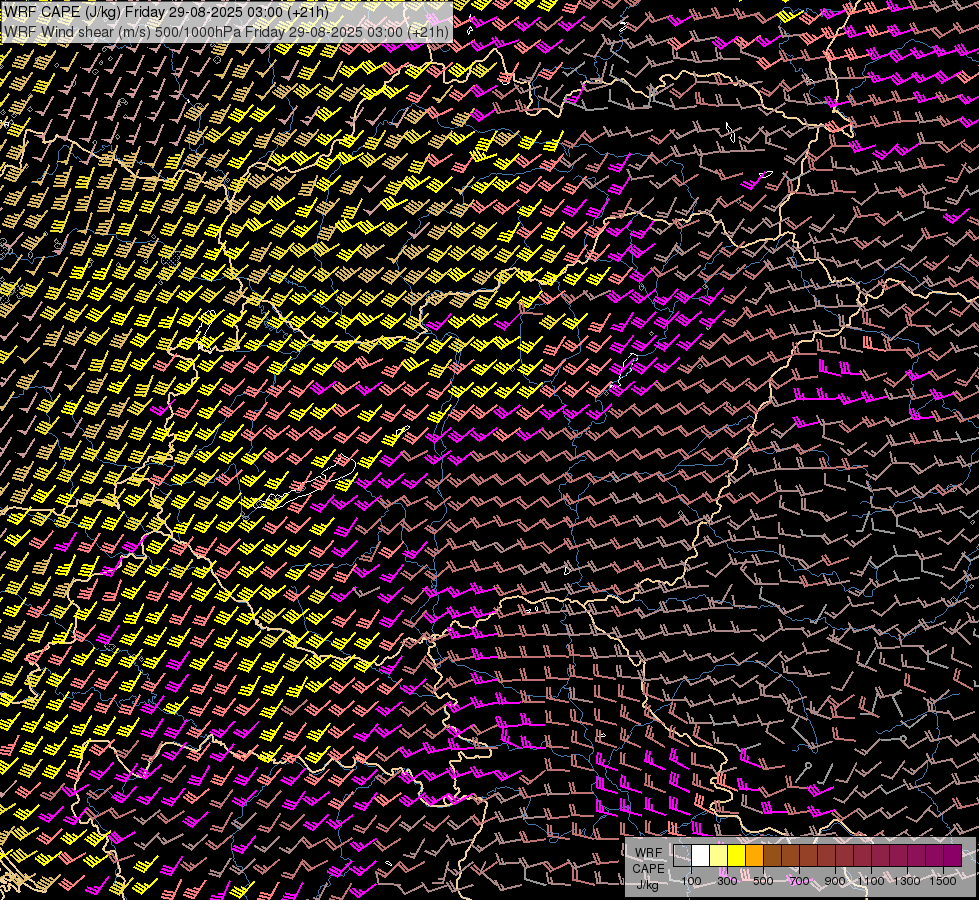The height and width of the screenshot is (900, 979).
Task: Click the legend value 100
Action: click(x=691, y=881)
